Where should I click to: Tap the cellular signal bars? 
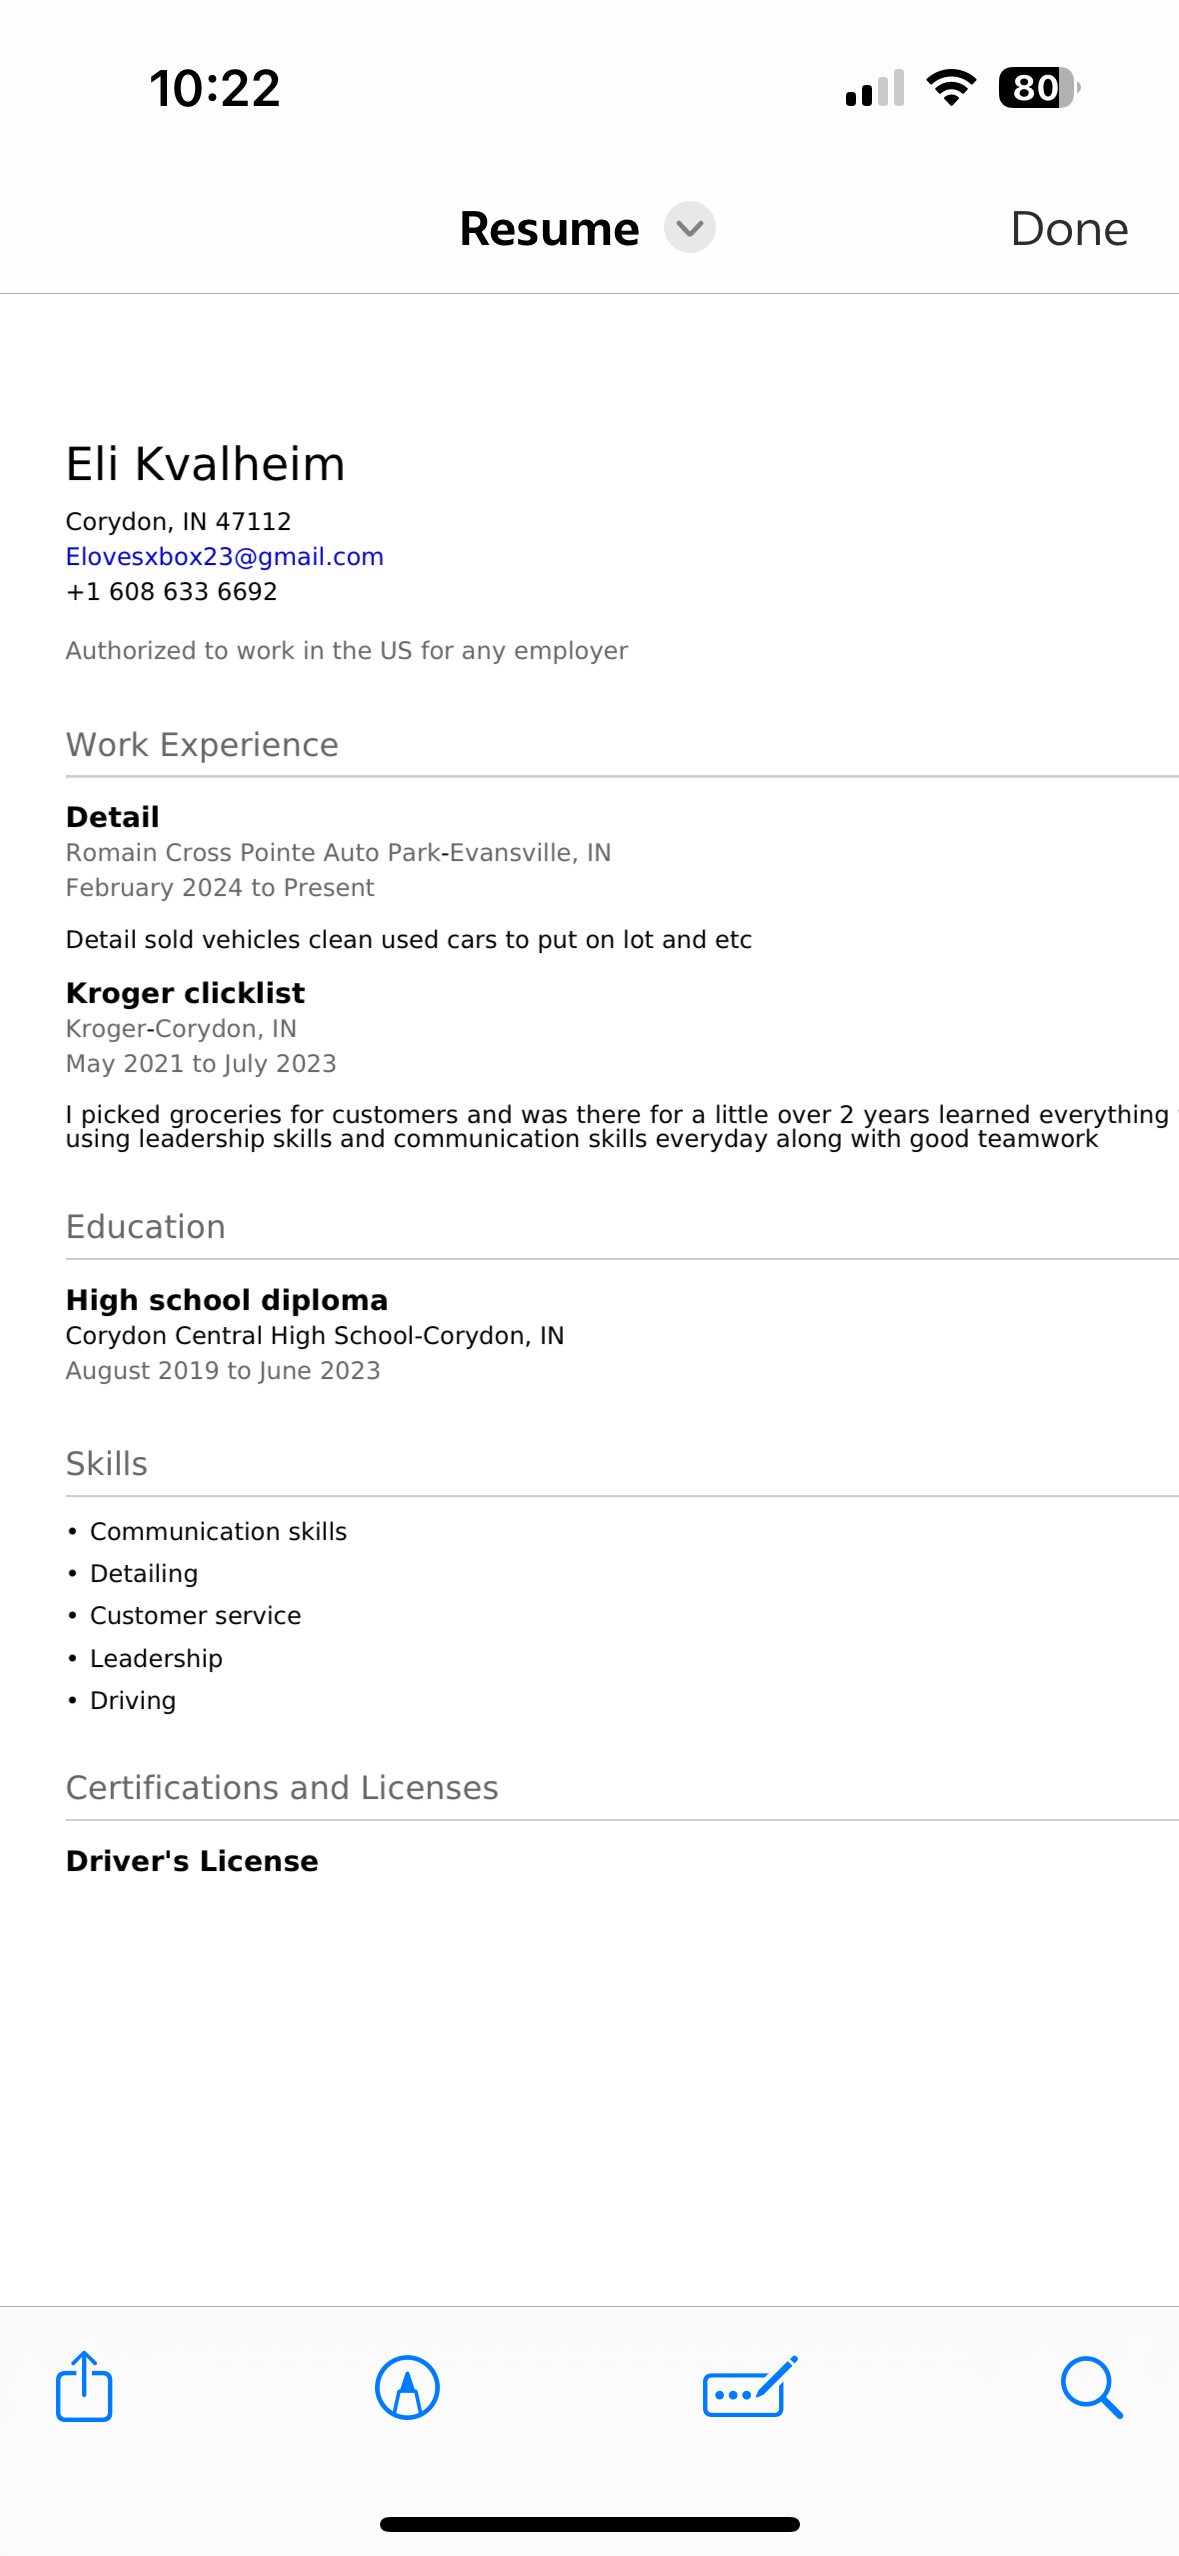[875, 88]
